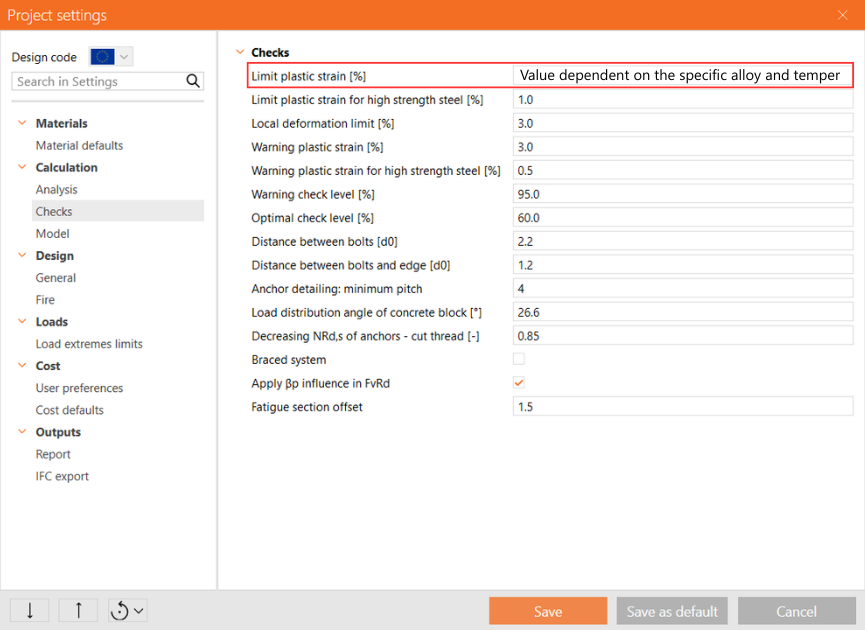This screenshot has width=865, height=630.
Task: Select Analysis in the settings tree
Action: [56, 190]
